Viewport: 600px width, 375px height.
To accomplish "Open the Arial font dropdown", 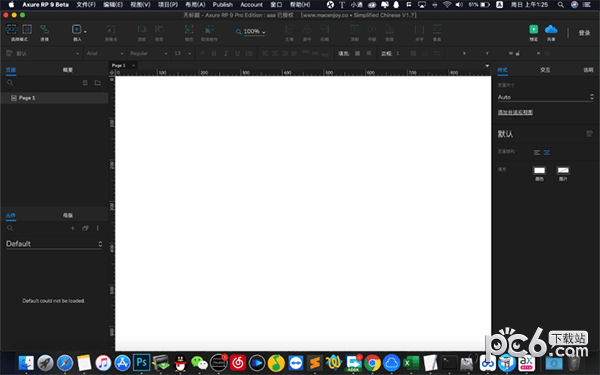I will (x=104, y=53).
